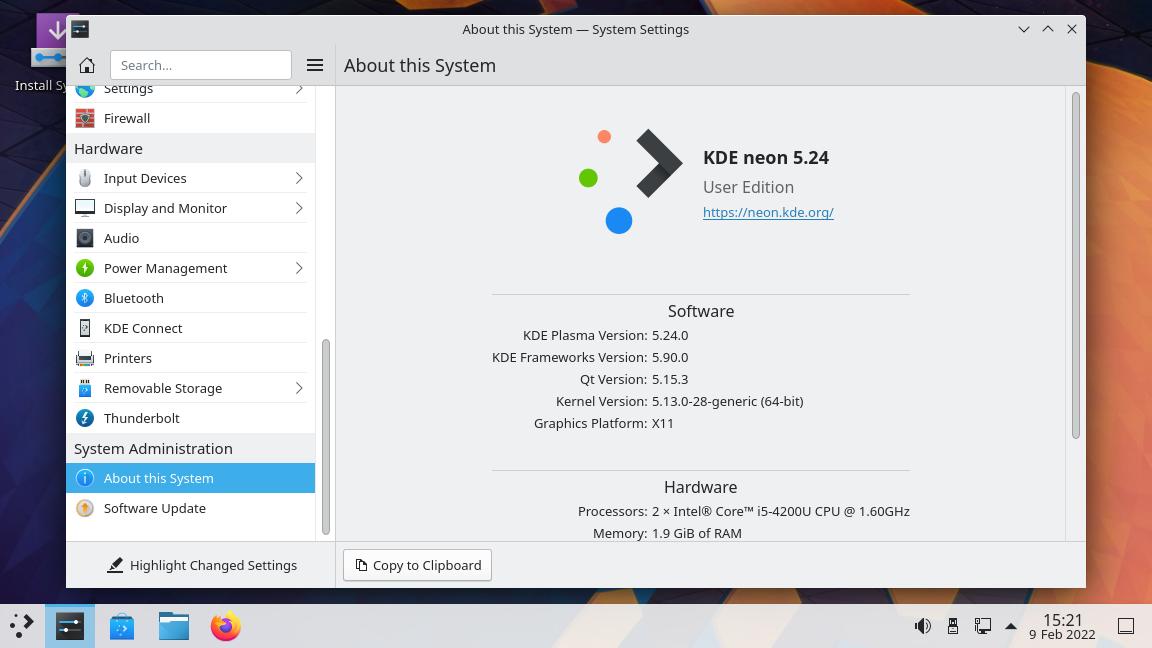Image resolution: width=1152 pixels, height=648 pixels.
Task: Open the Firewall settings page
Action: [191, 118]
